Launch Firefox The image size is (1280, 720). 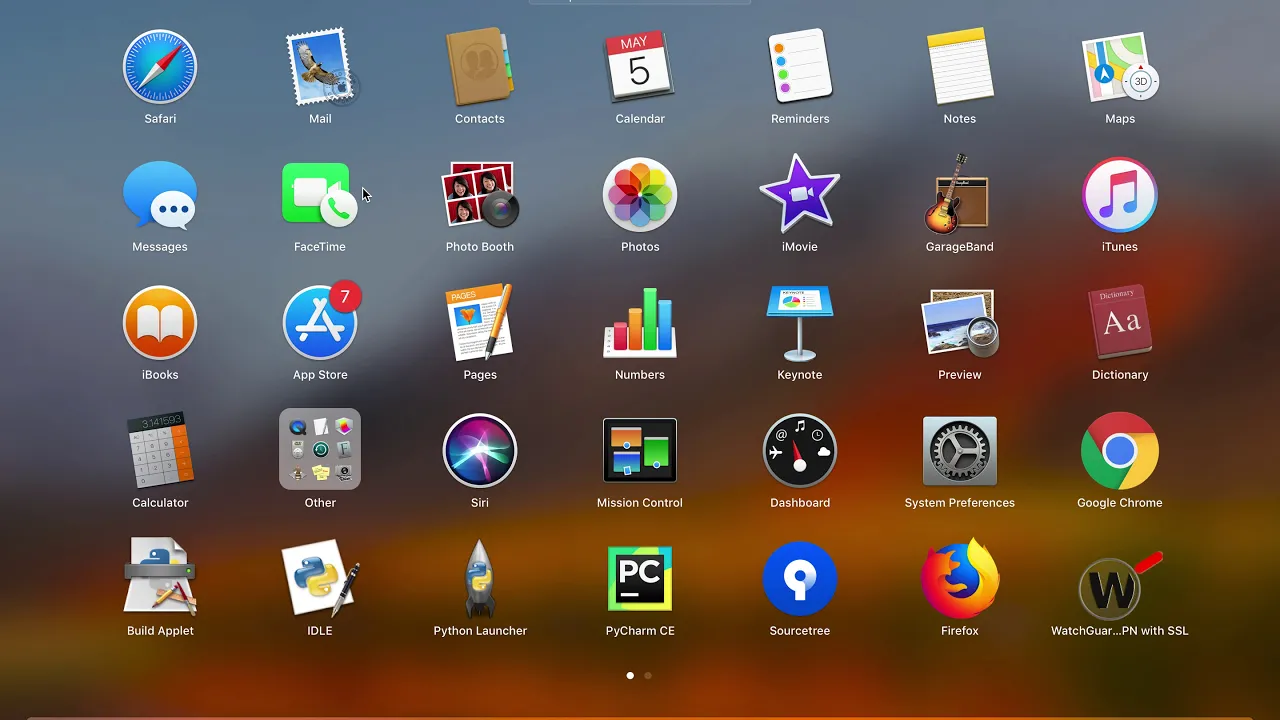click(960, 579)
